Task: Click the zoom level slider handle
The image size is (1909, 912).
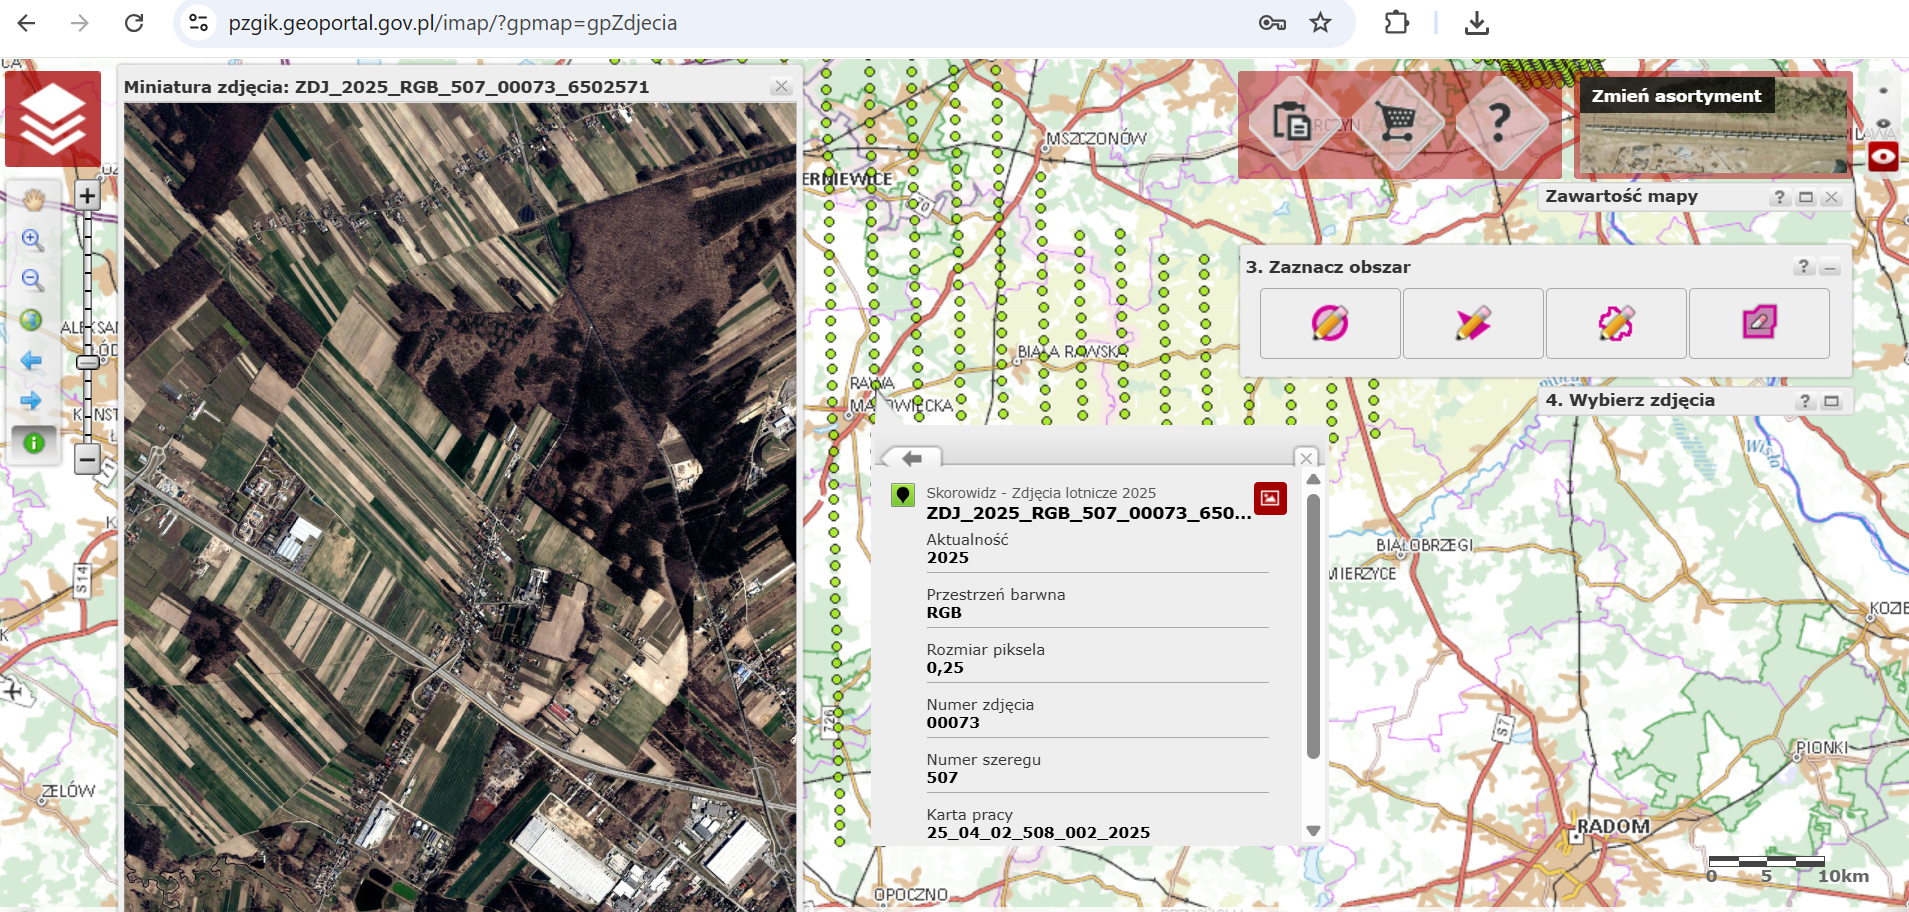Action: (88, 362)
